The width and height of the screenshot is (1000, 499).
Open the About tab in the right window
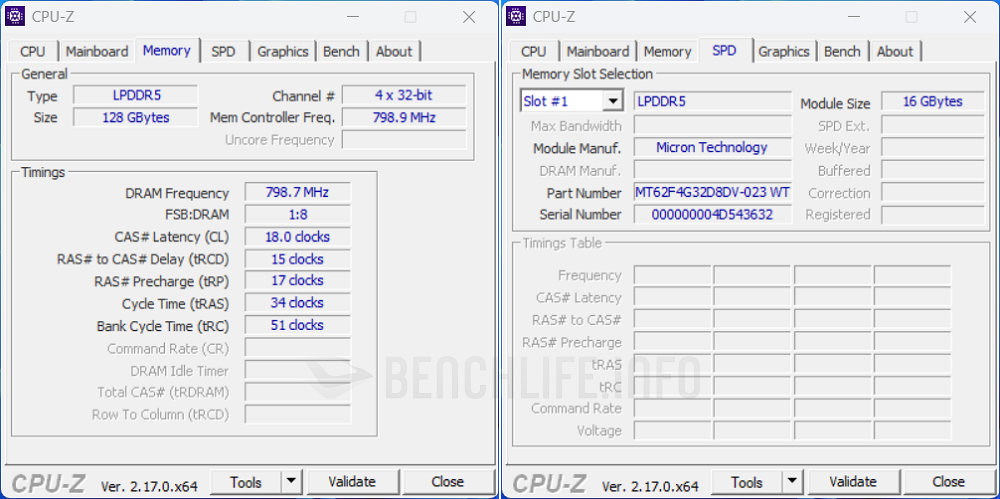tap(895, 51)
